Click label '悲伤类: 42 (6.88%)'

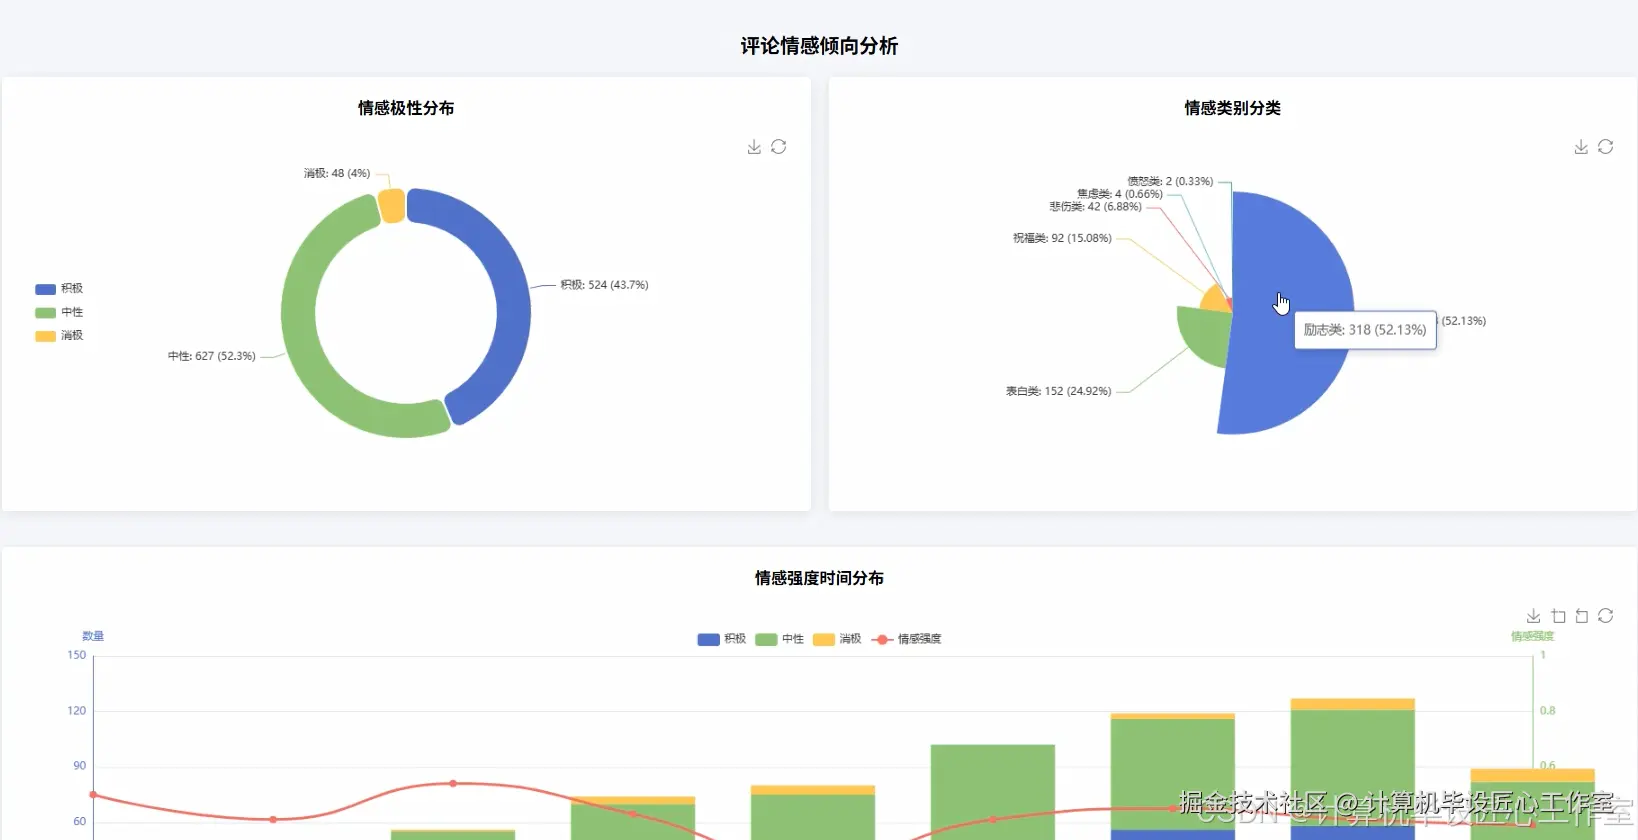pyautogui.click(x=1095, y=207)
